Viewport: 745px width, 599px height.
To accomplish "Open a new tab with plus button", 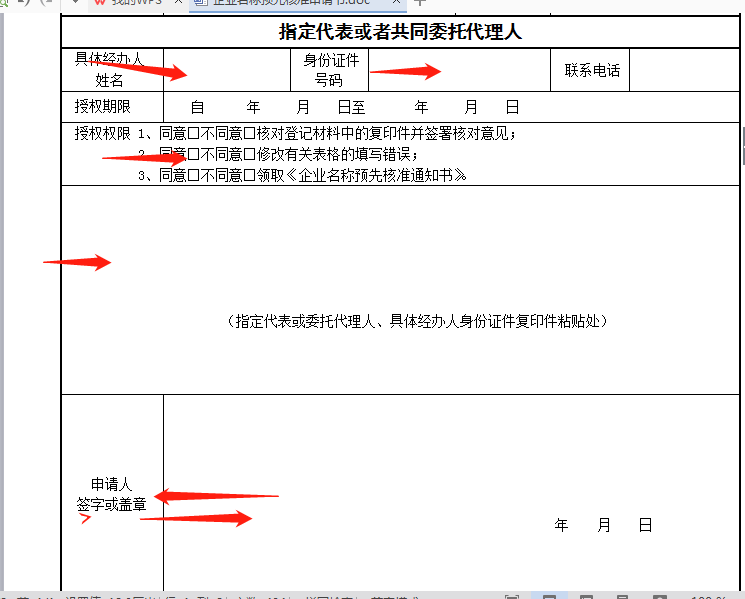I will click(420, 3).
